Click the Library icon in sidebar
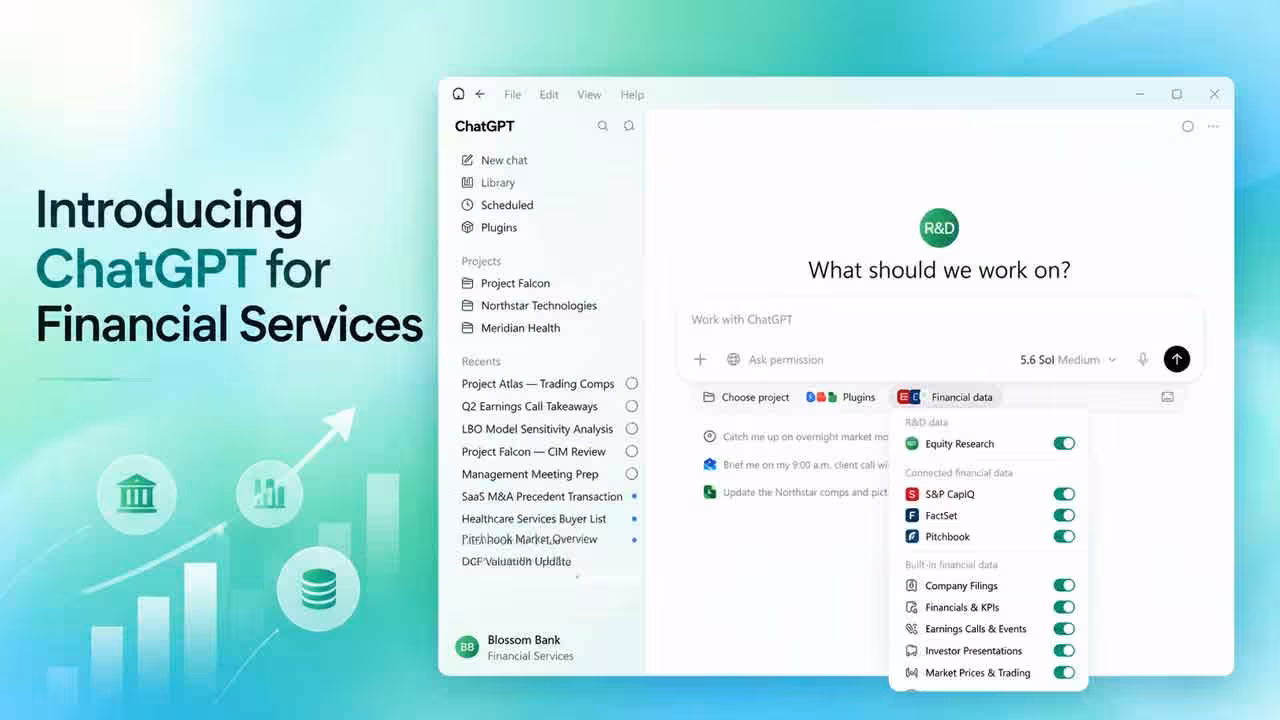 tap(467, 183)
